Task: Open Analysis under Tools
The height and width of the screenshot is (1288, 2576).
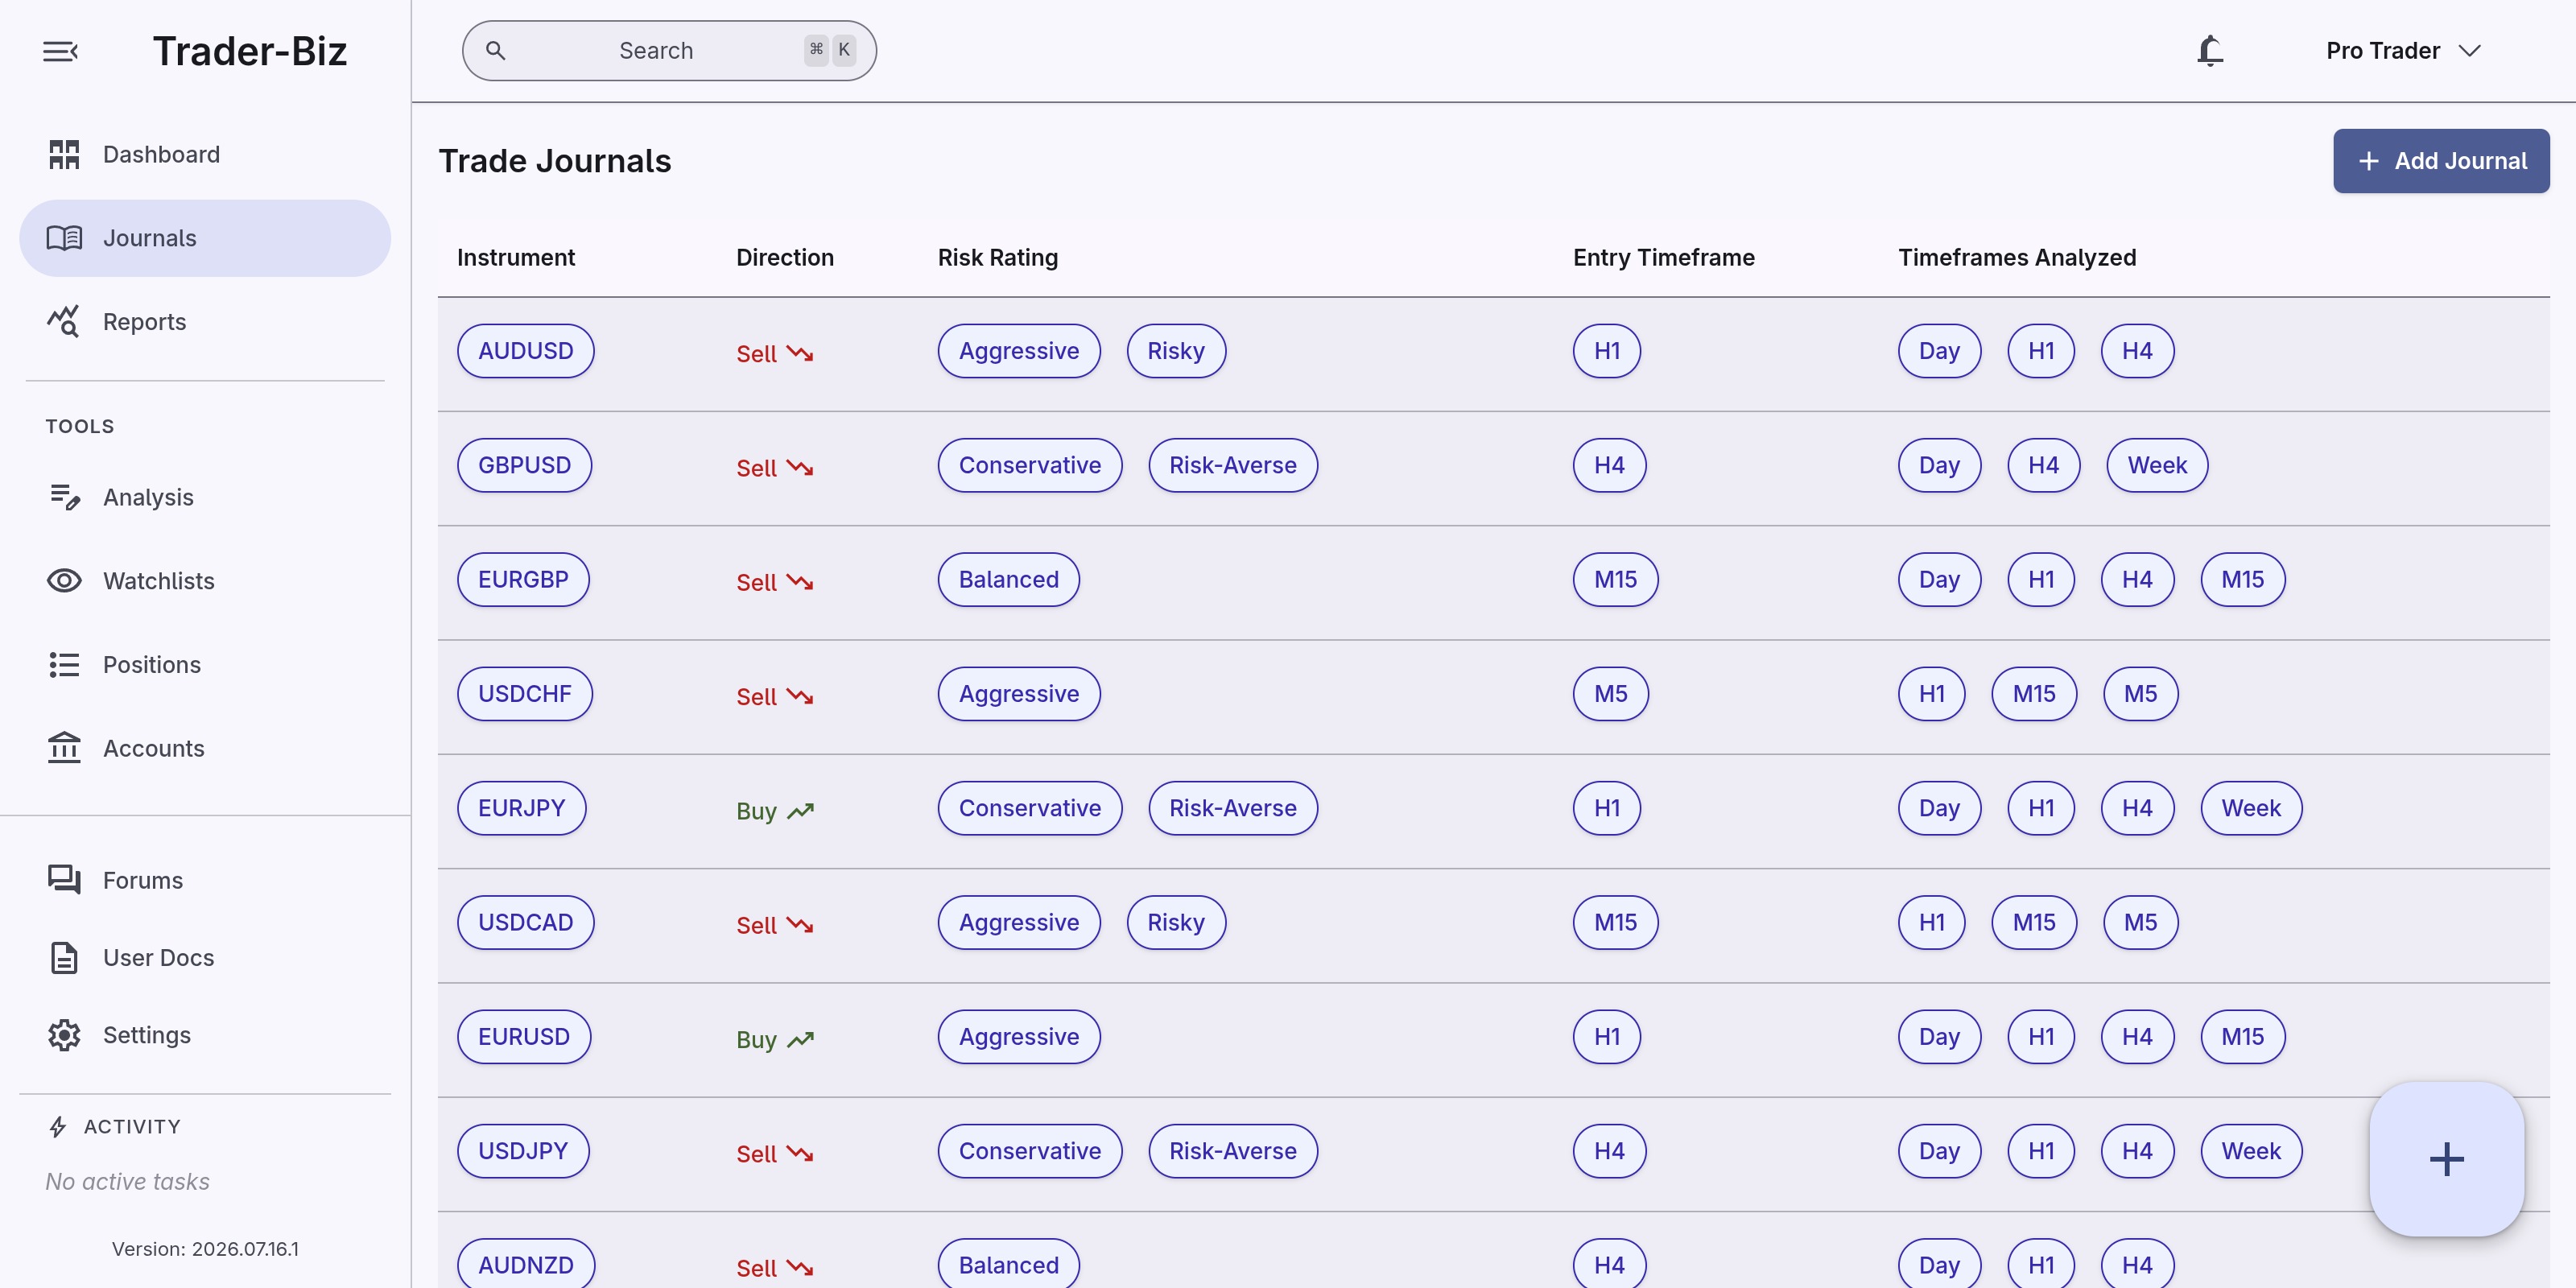Action: (205, 497)
